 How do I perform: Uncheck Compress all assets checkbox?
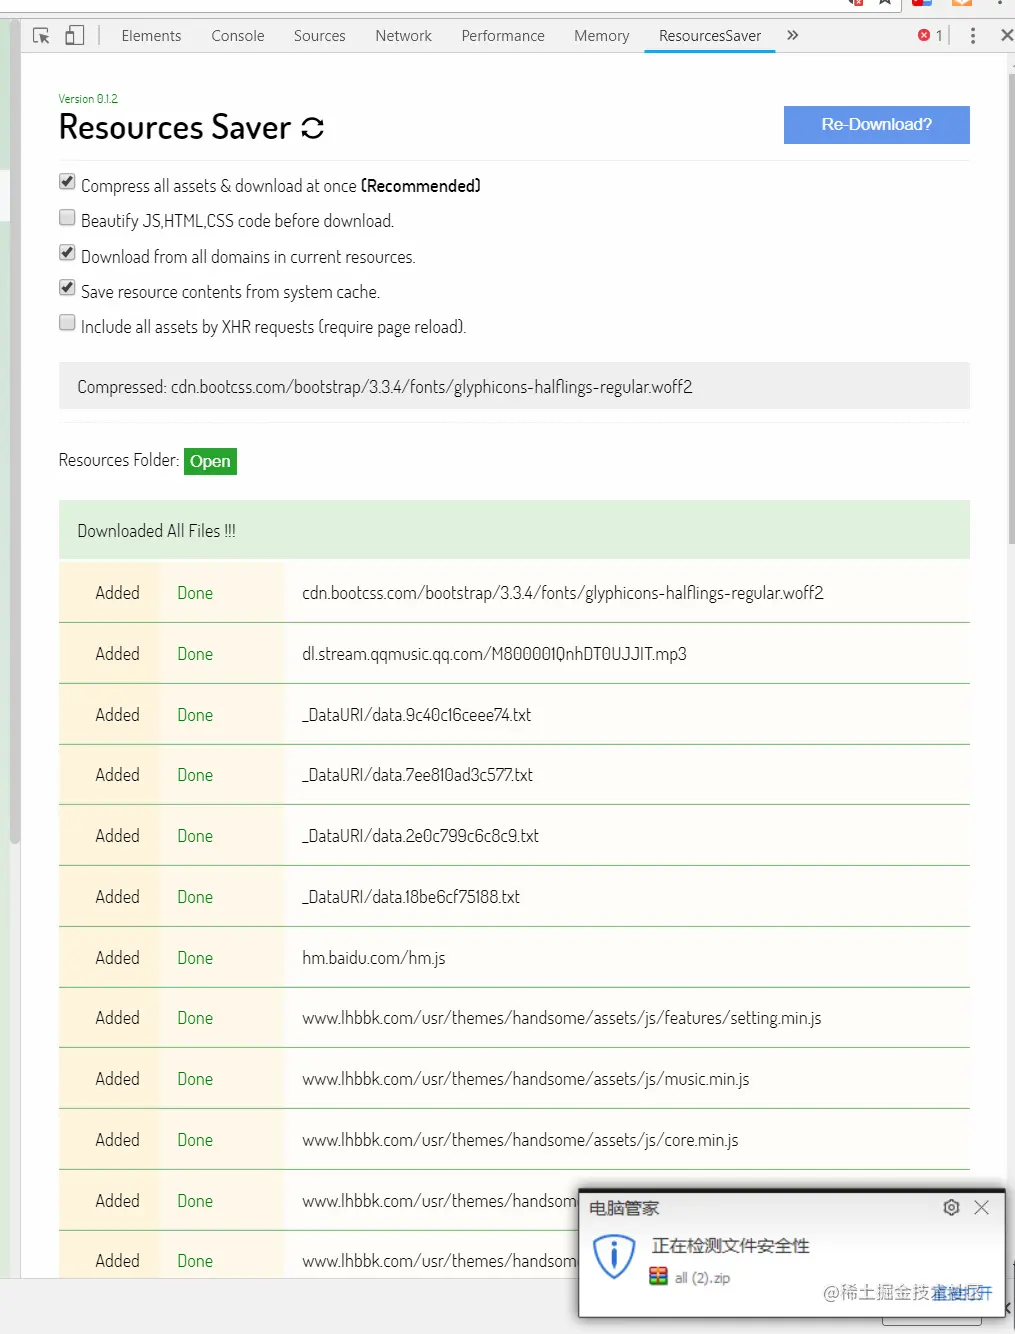(x=67, y=182)
